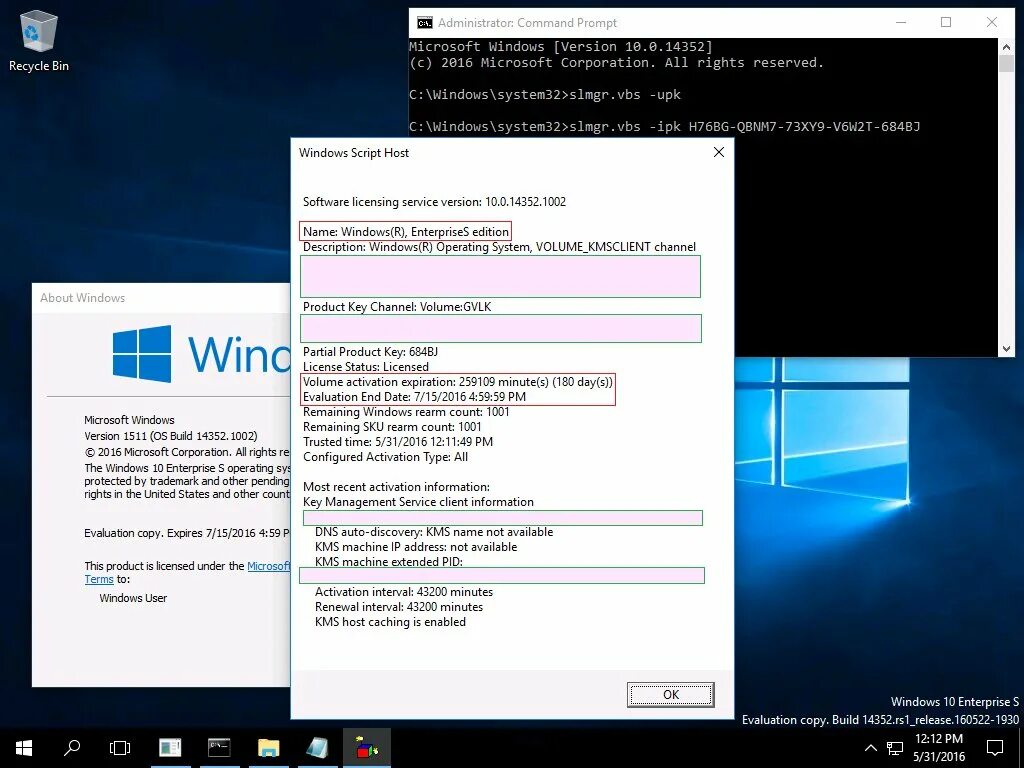Click 'Most recent activation information:' text
The image size is (1024, 768).
[x=396, y=487]
